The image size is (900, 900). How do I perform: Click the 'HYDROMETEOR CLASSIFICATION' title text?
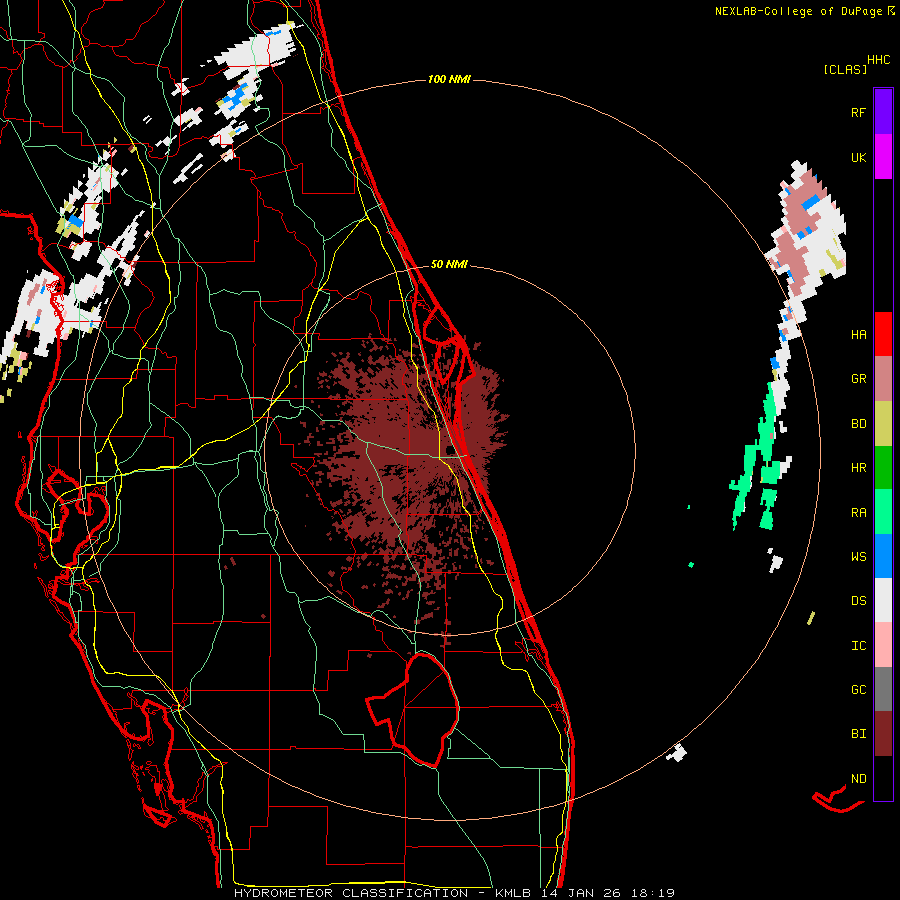351,893
